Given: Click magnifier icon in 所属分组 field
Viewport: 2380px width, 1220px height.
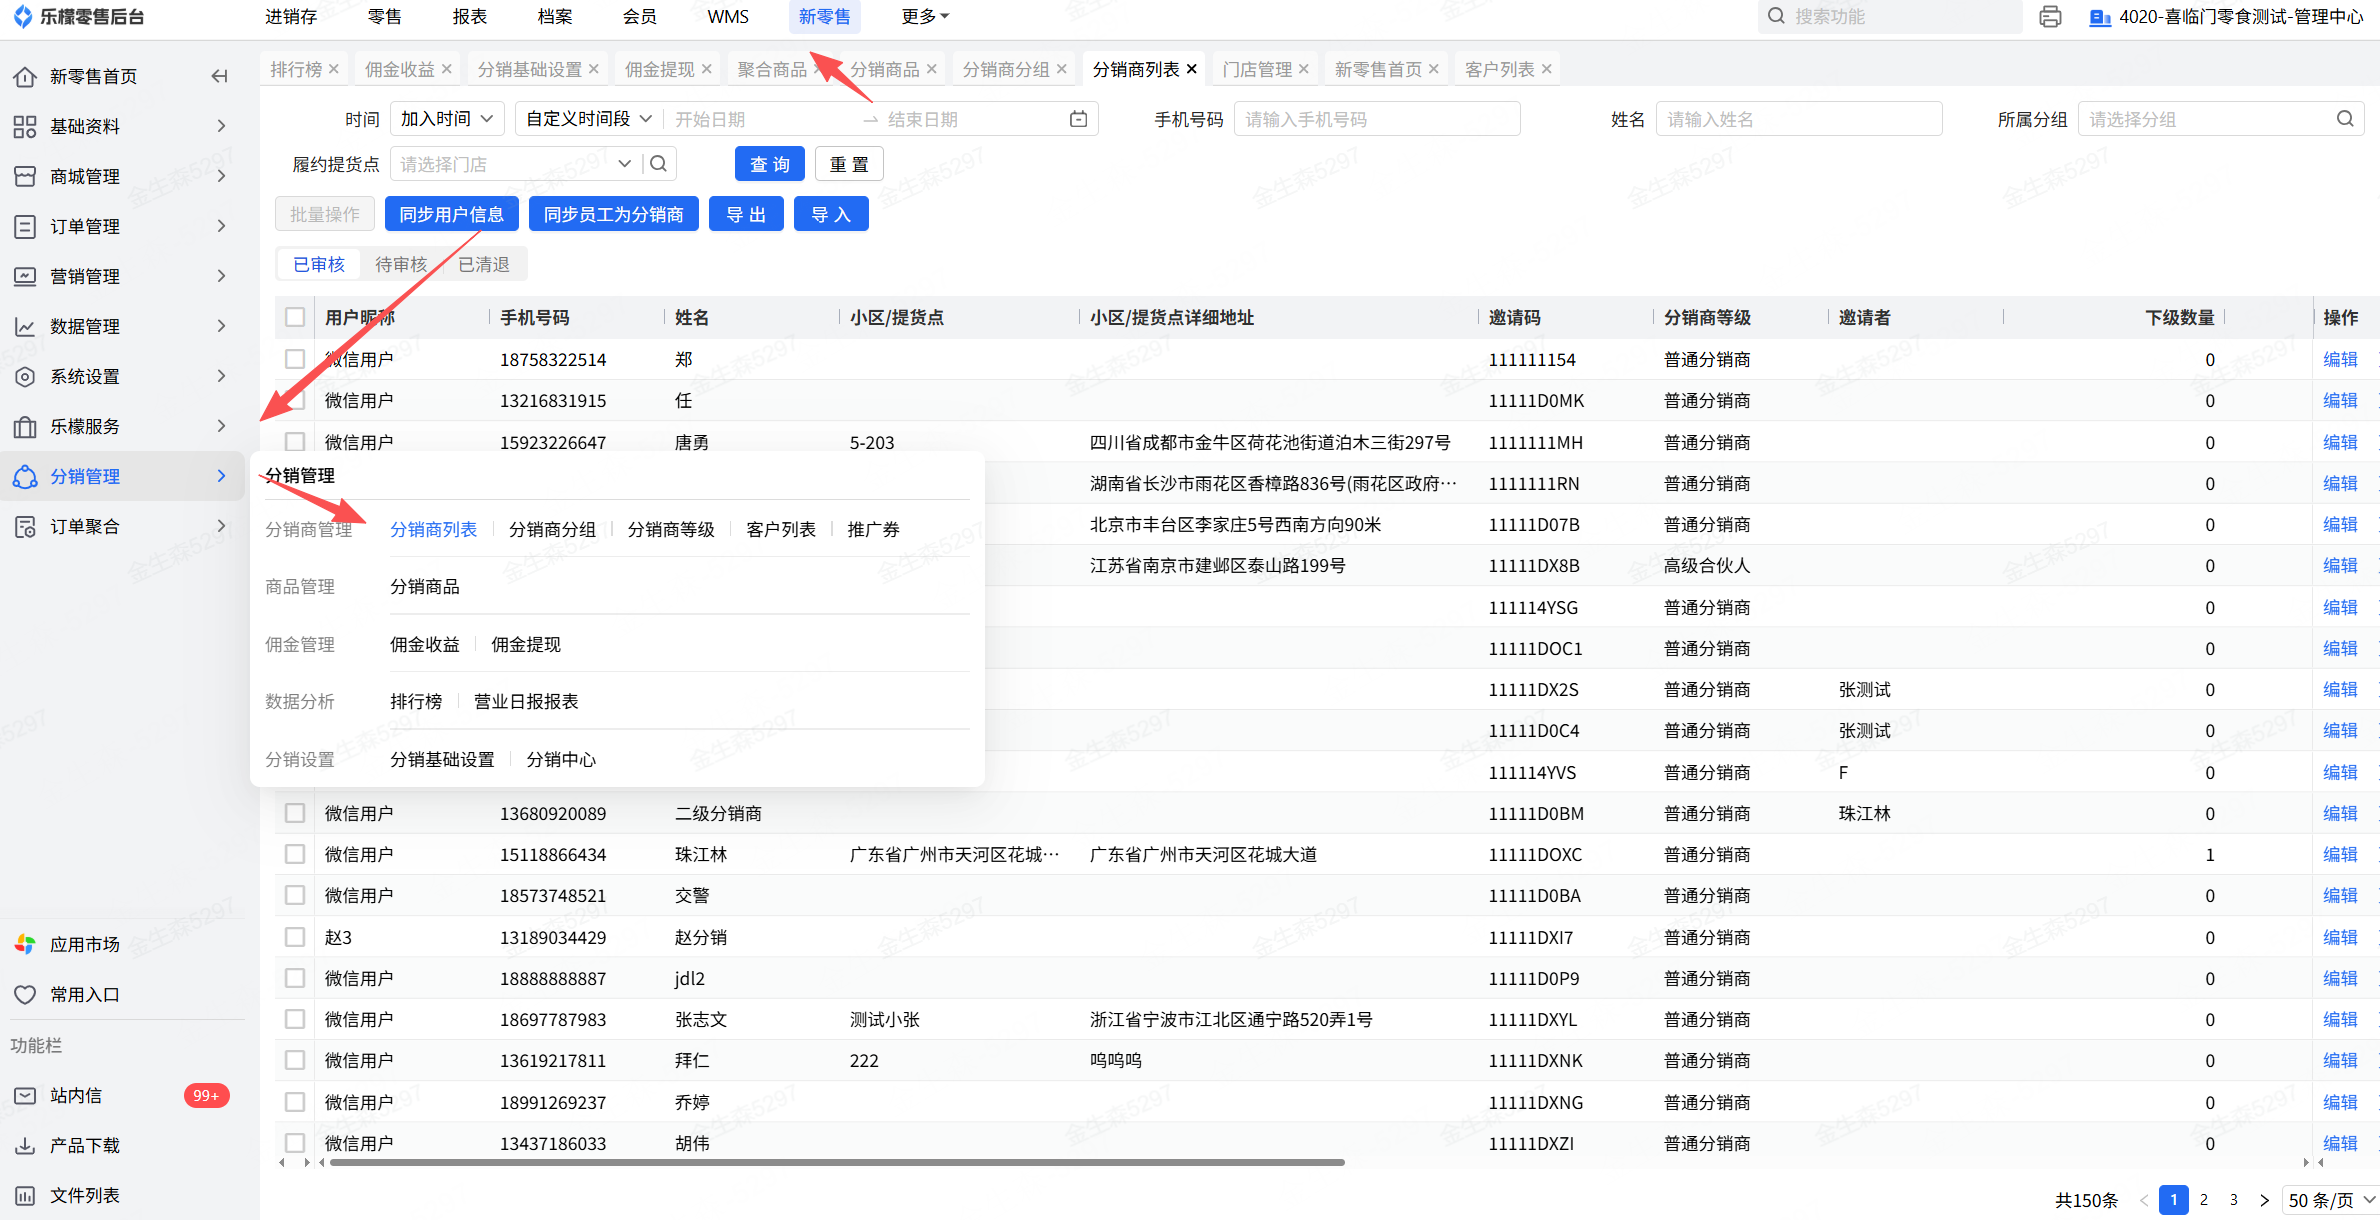Looking at the screenshot, I should pyautogui.click(x=2345, y=119).
